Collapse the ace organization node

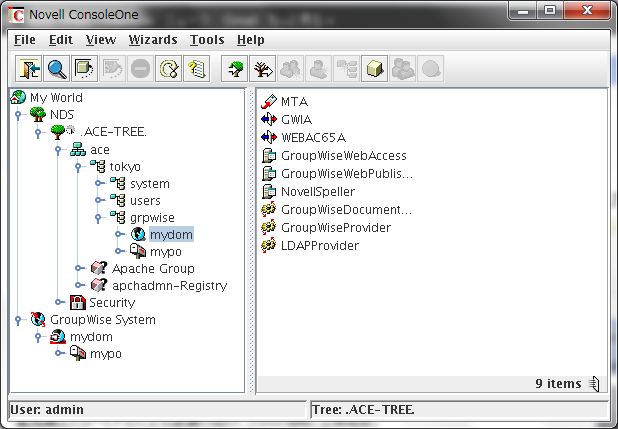[x=58, y=149]
